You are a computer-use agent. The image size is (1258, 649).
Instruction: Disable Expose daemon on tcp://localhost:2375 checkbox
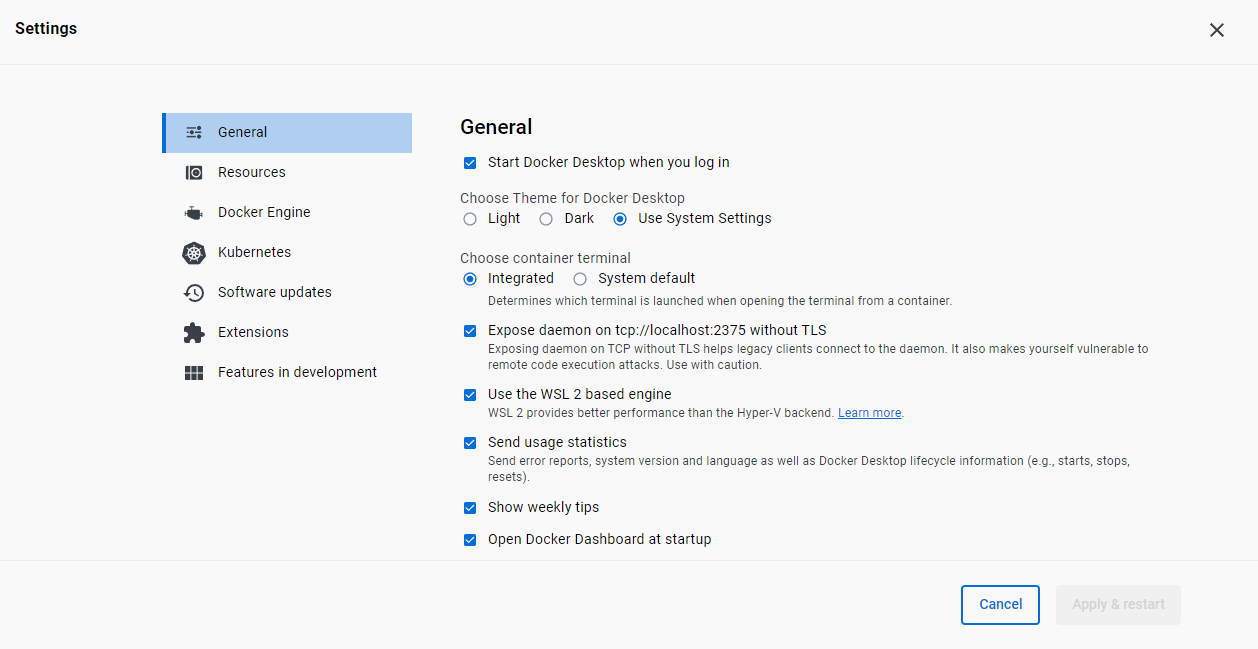coord(470,331)
